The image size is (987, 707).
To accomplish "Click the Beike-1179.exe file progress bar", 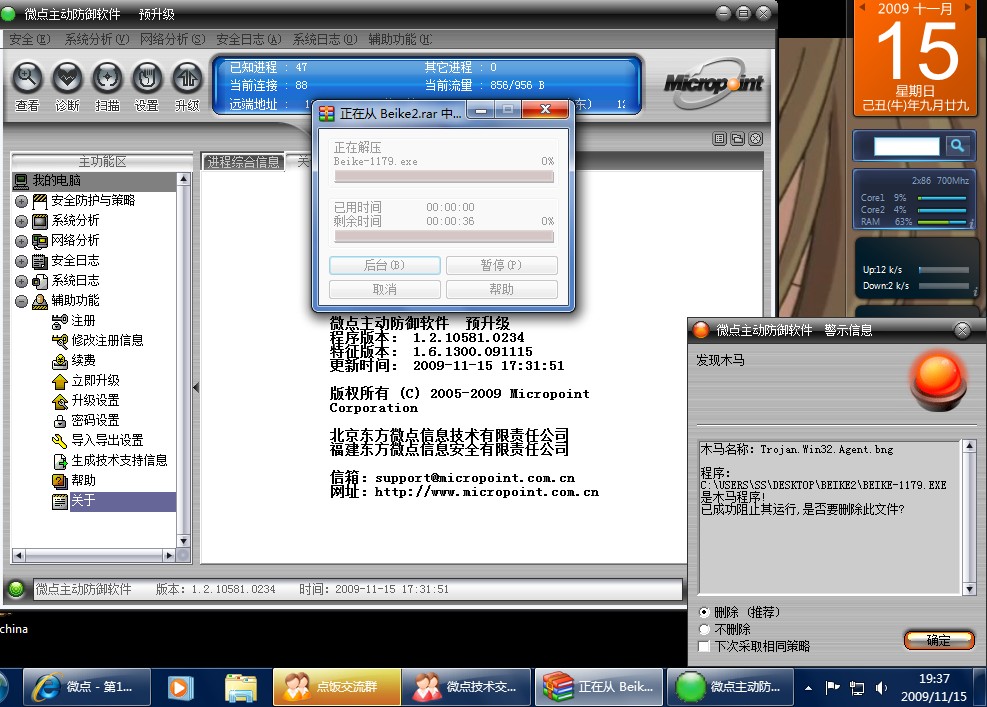I will click(444, 177).
